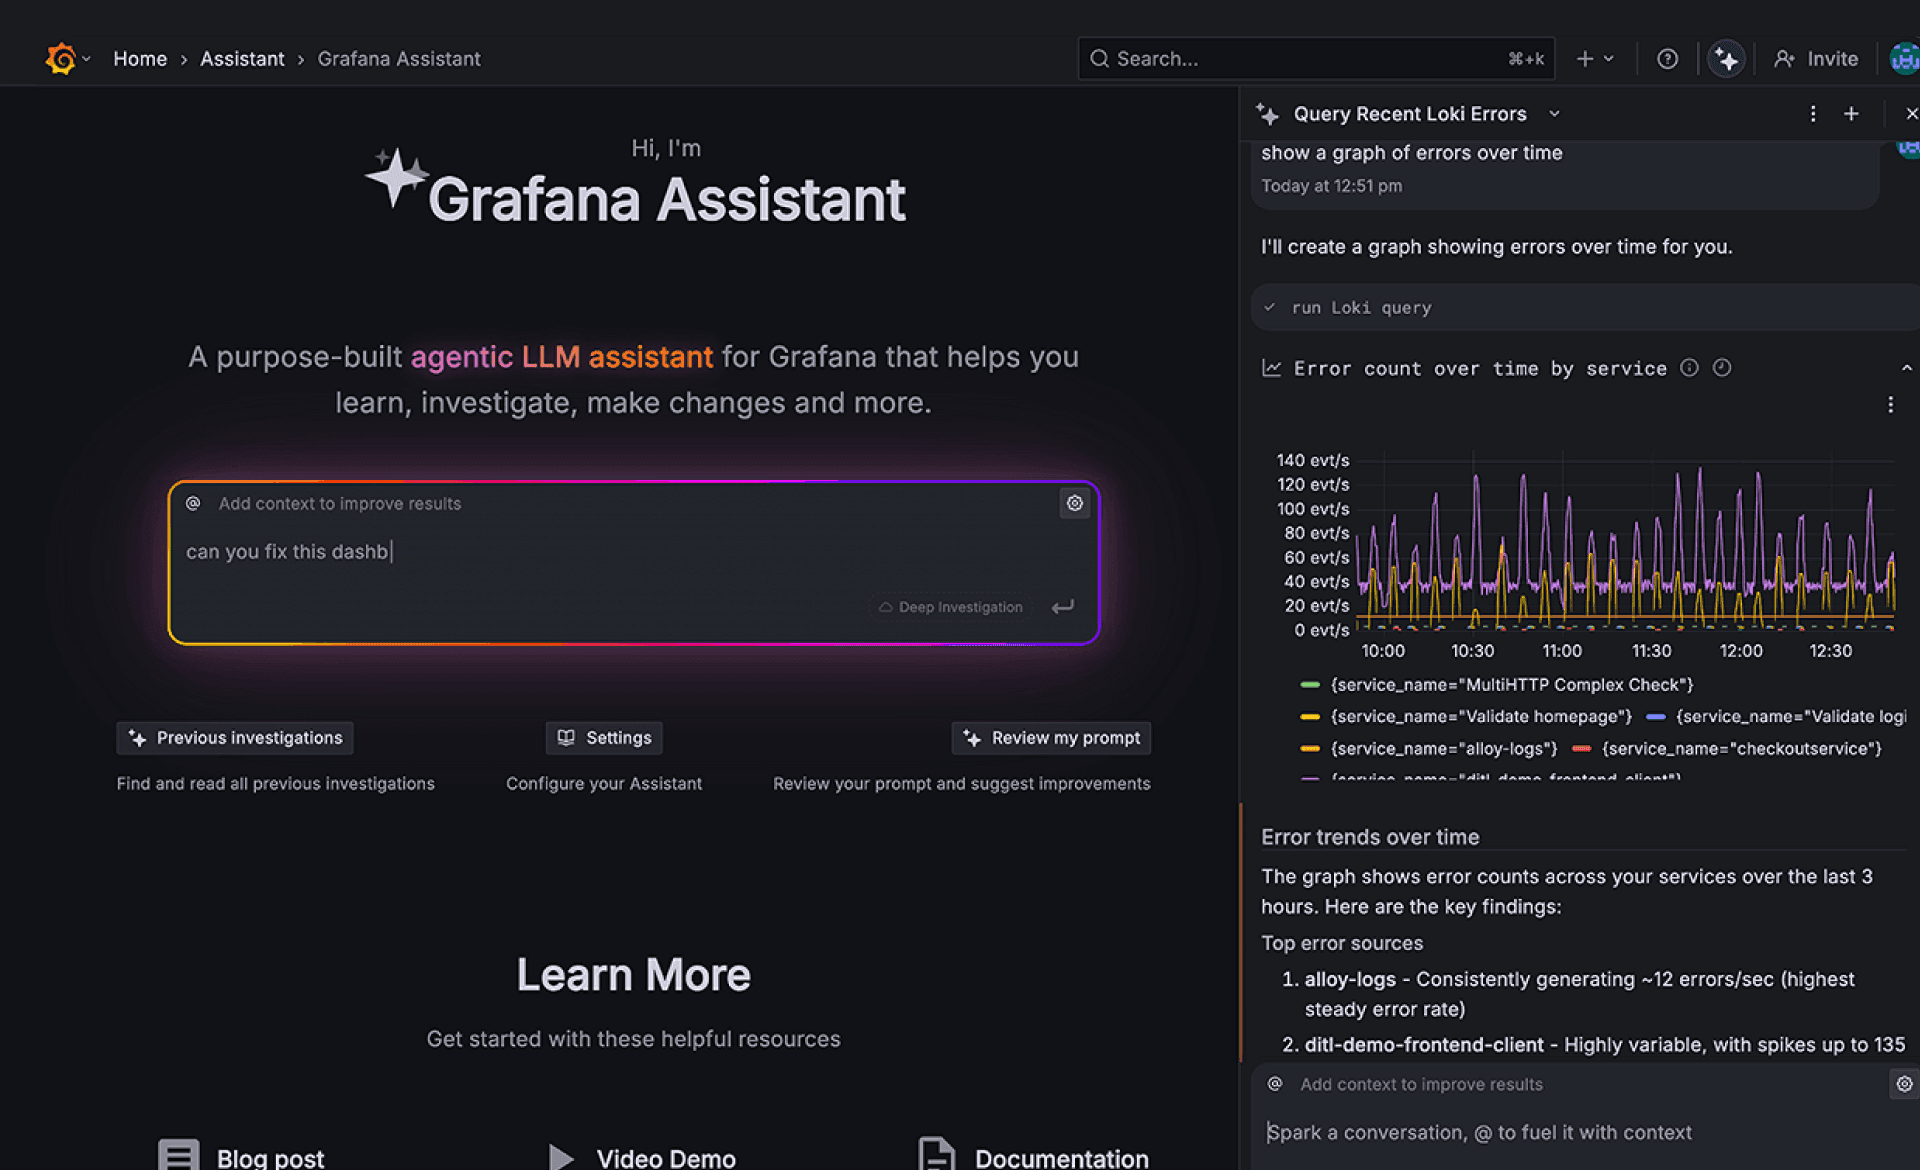1920x1170 pixels.
Task: Click the Invite button
Action: (1816, 59)
